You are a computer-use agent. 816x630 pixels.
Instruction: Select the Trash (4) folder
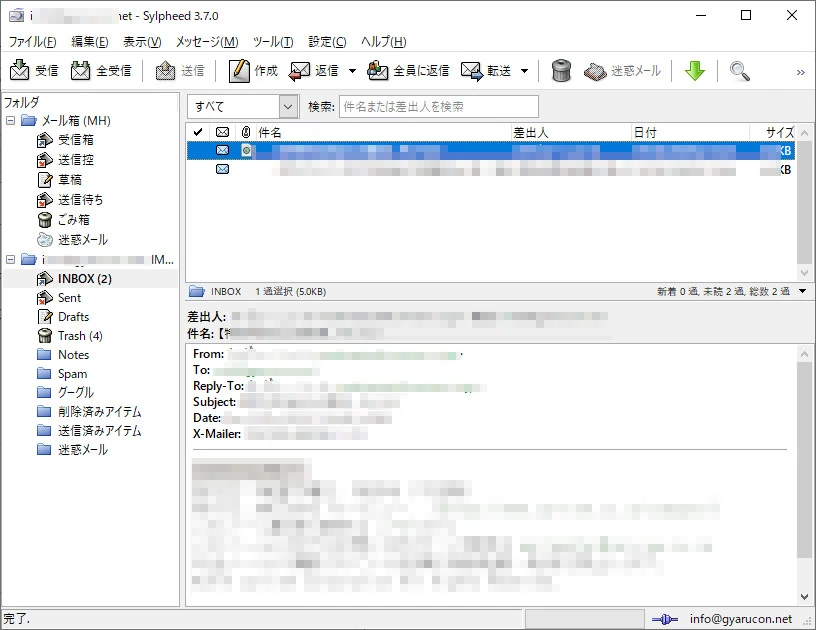(79, 336)
